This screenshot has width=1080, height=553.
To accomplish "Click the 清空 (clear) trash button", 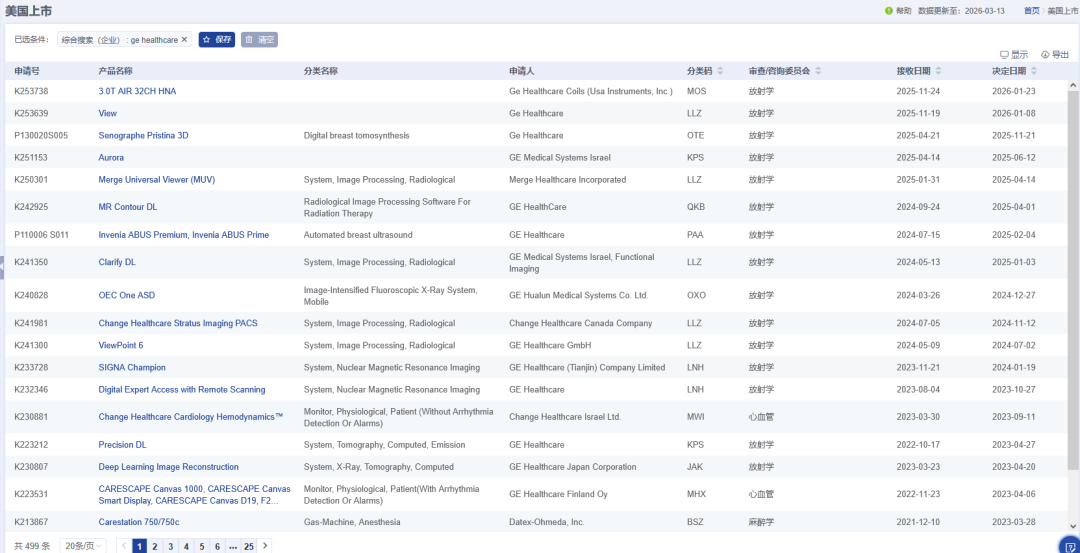I will click(x=259, y=40).
